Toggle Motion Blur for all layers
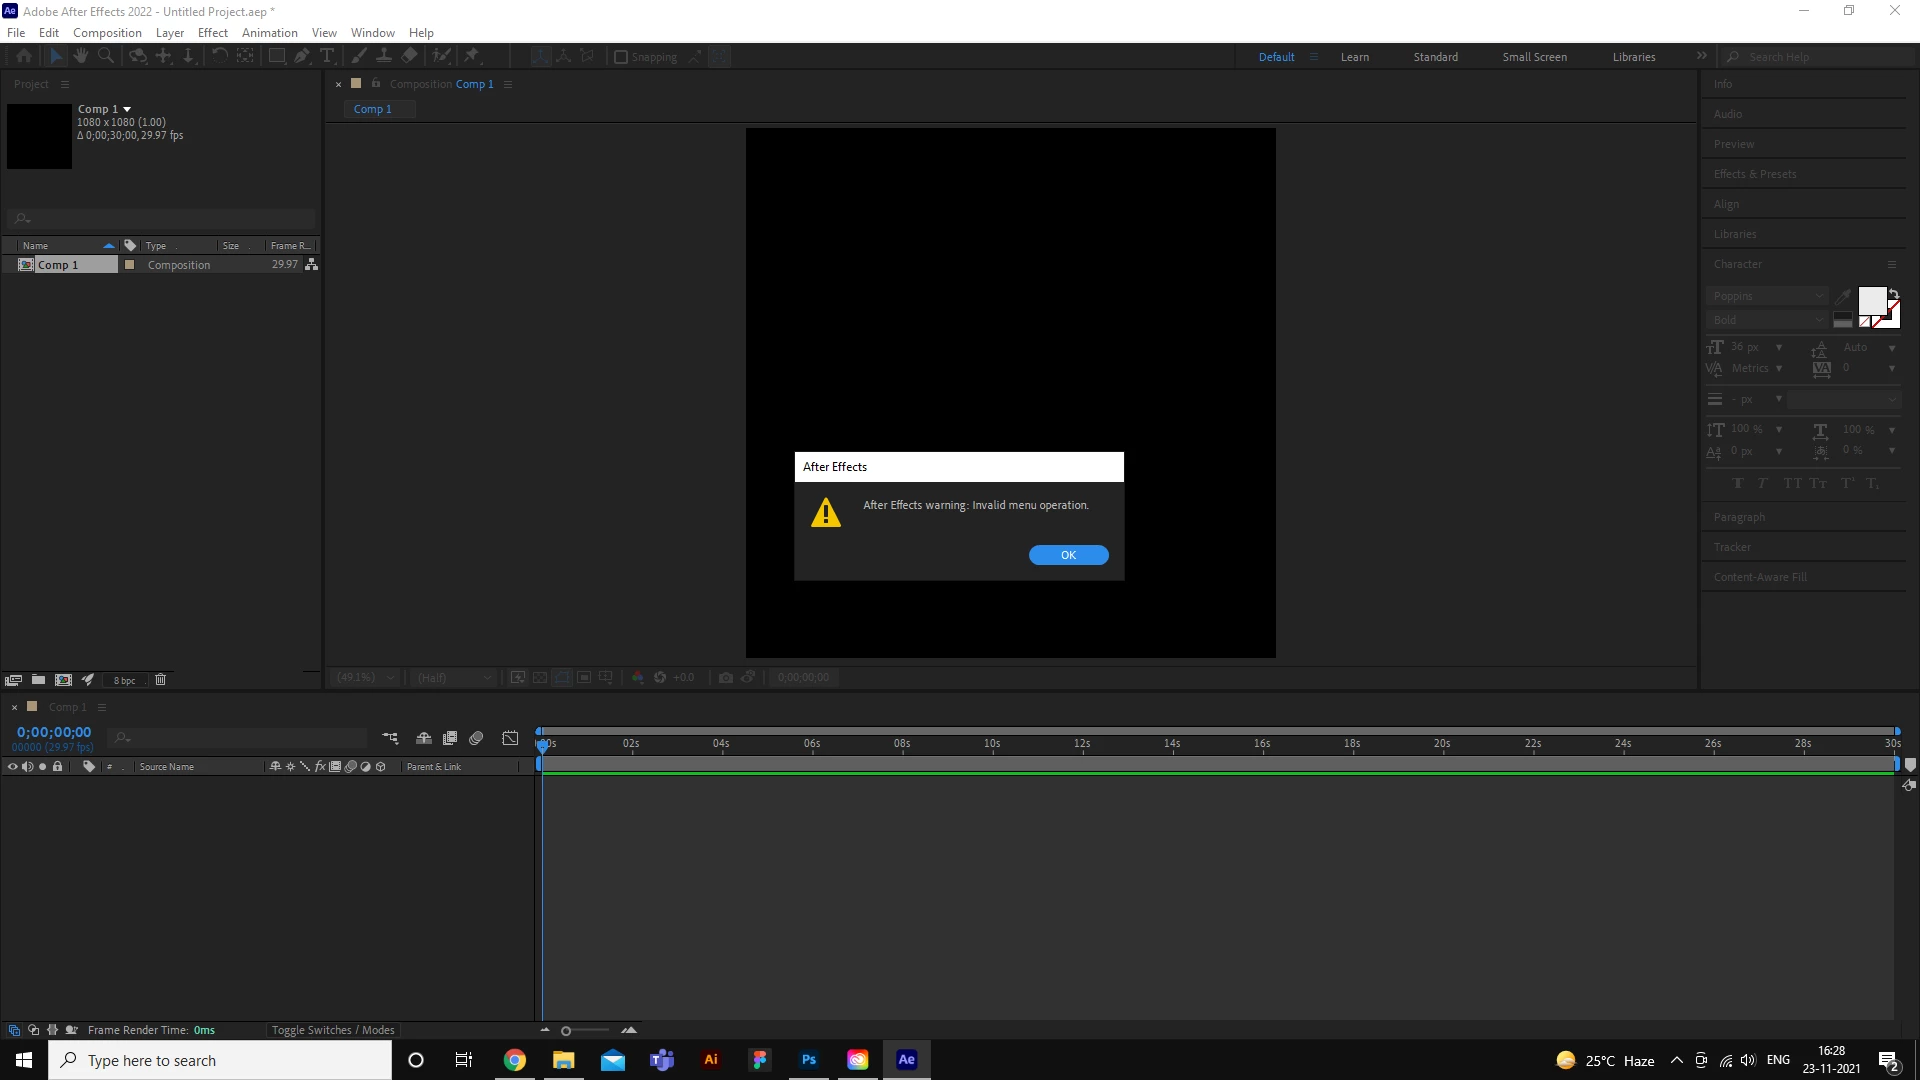Screen dimensions: 1920x1080 click(x=476, y=738)
